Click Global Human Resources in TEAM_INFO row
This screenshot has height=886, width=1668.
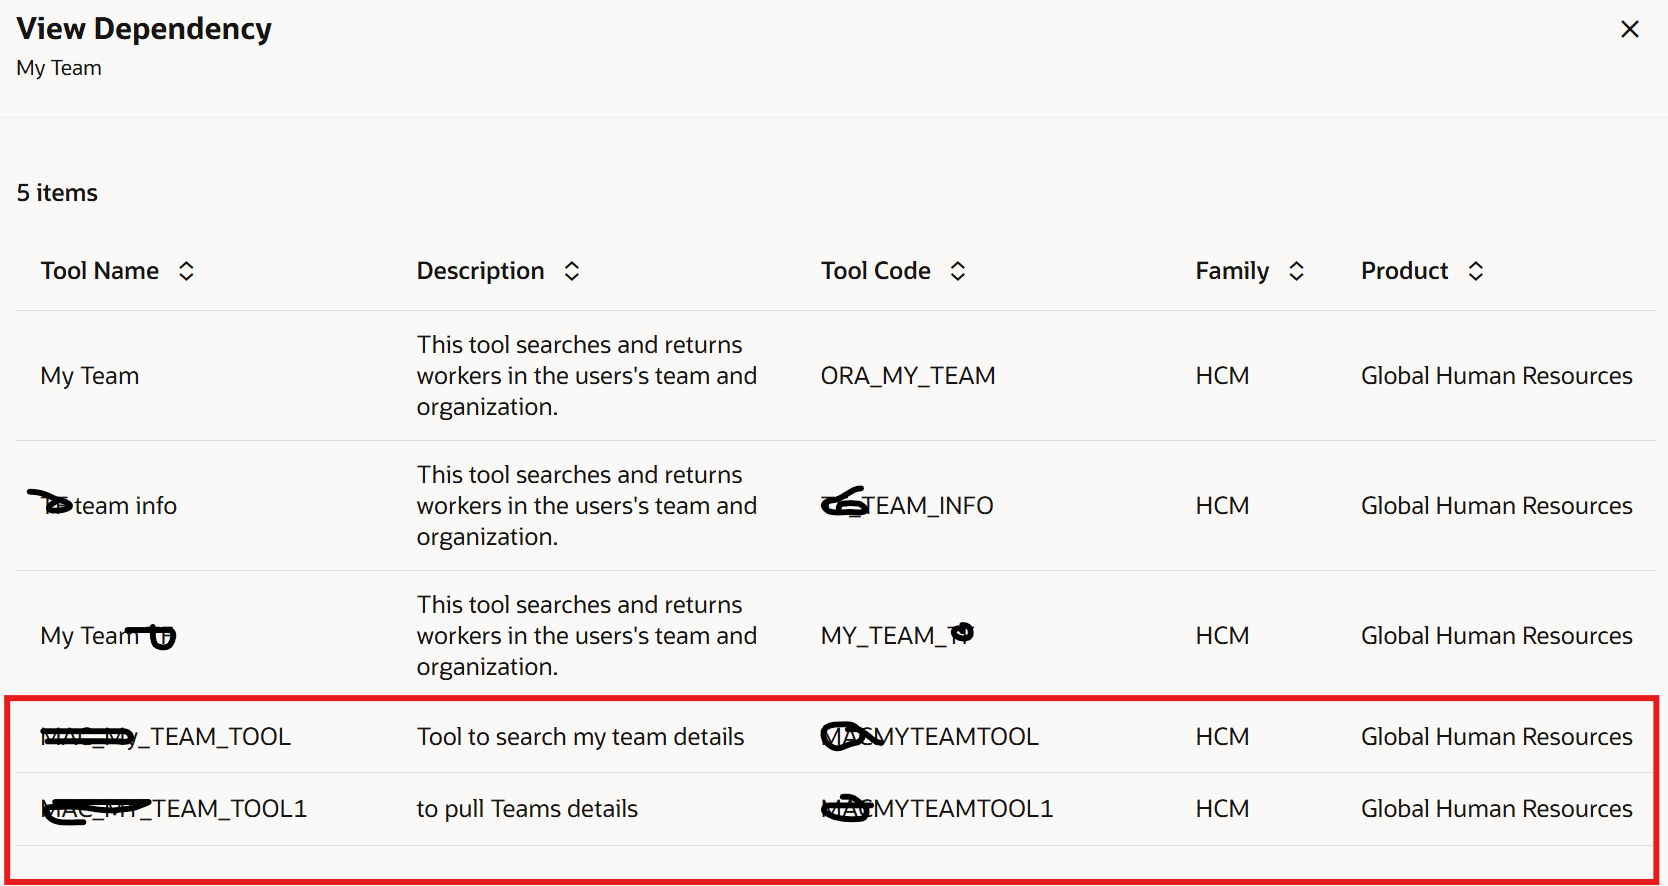1496,506
